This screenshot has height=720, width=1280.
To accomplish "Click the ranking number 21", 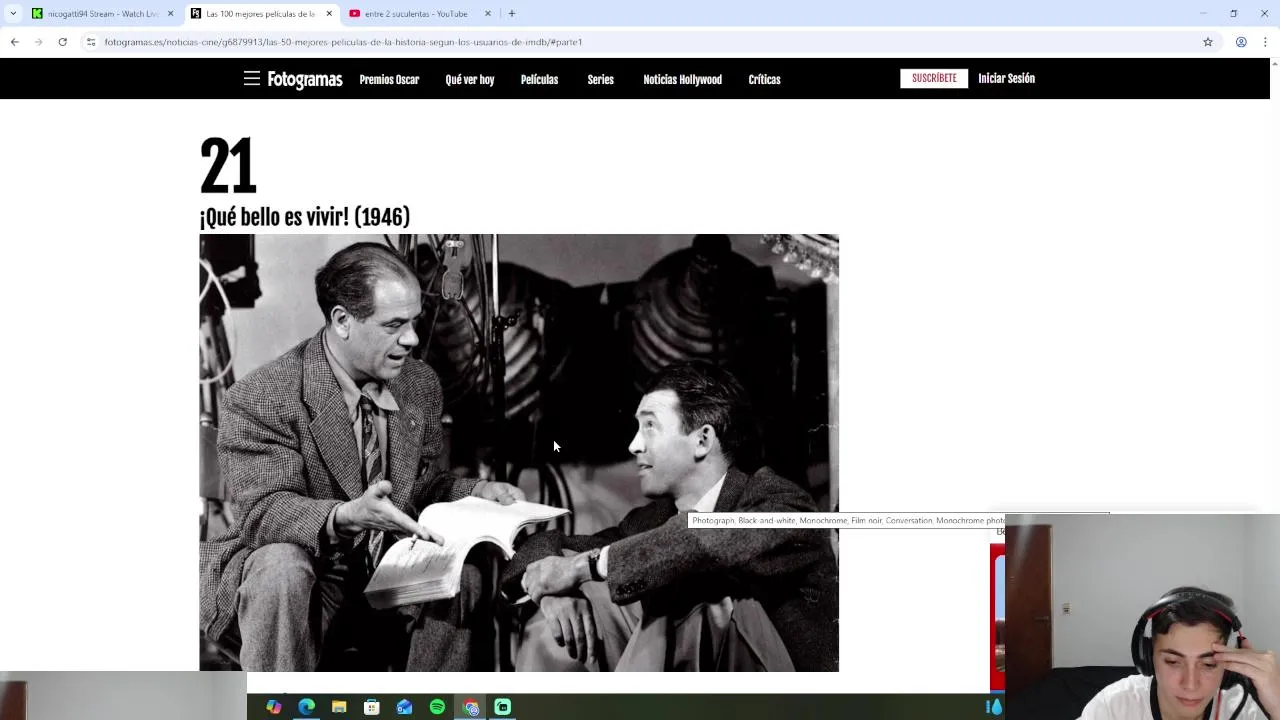I will [x=228, y=166].
